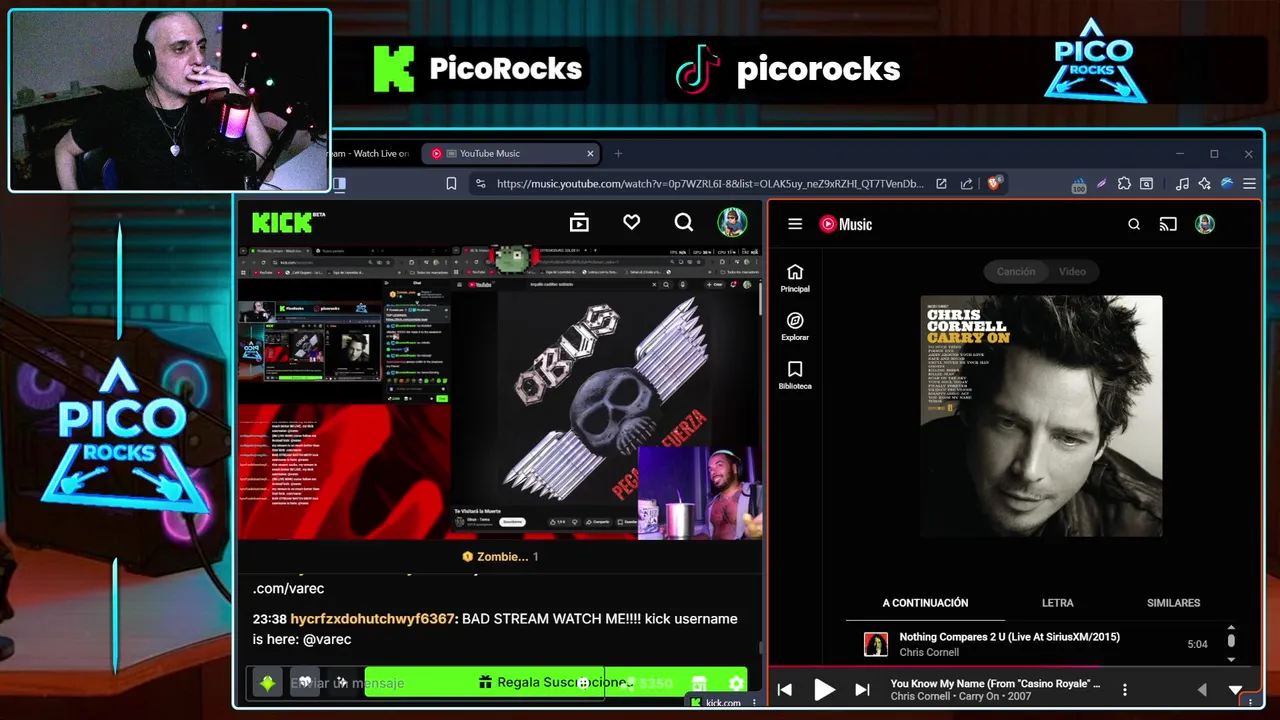Open Explorar in YouTube Music sidebar
This screenshot has width=1280, height=720.
tap(795, 326)
